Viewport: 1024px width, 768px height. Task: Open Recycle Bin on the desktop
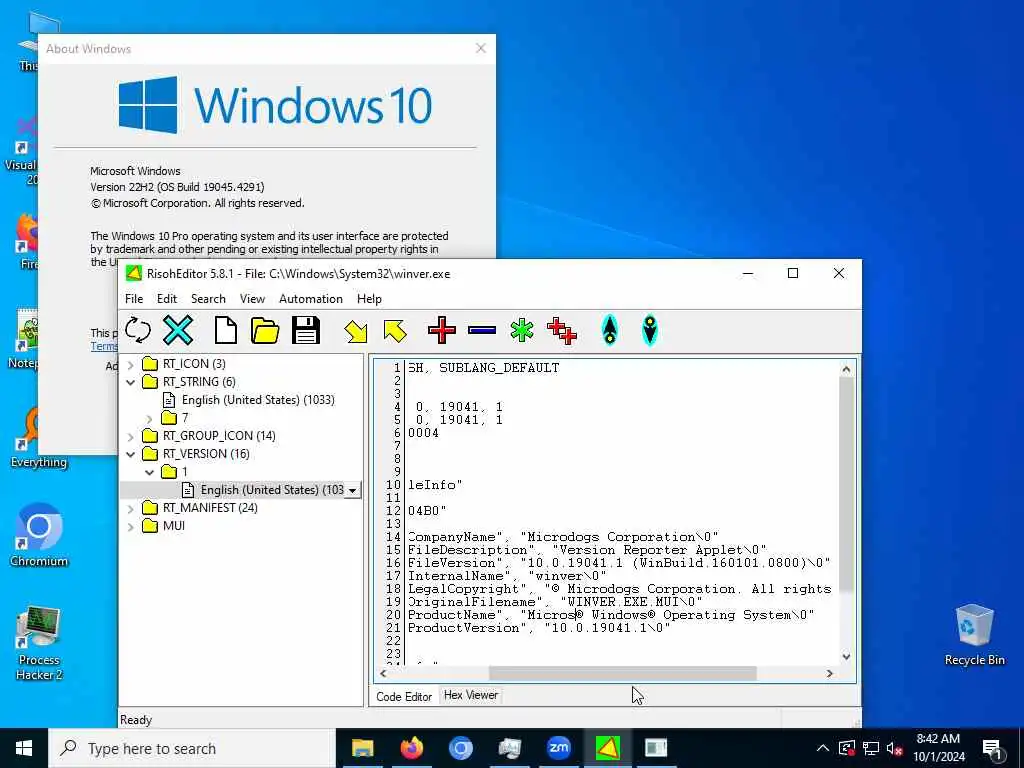tap(974, 635)
